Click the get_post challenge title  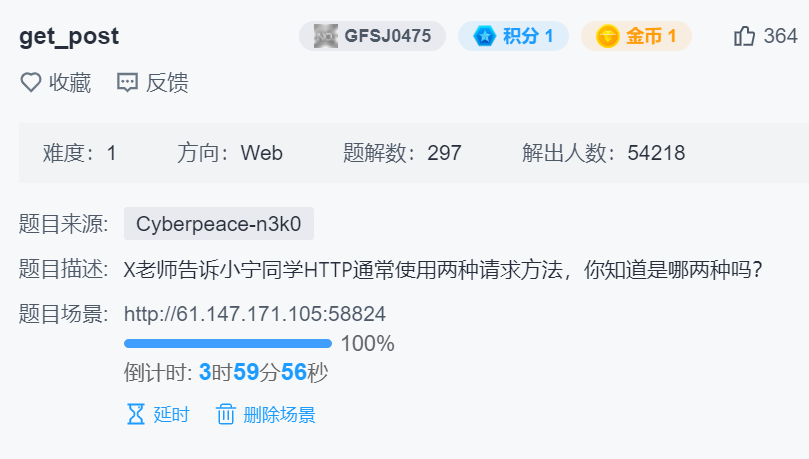coord(69,36)
